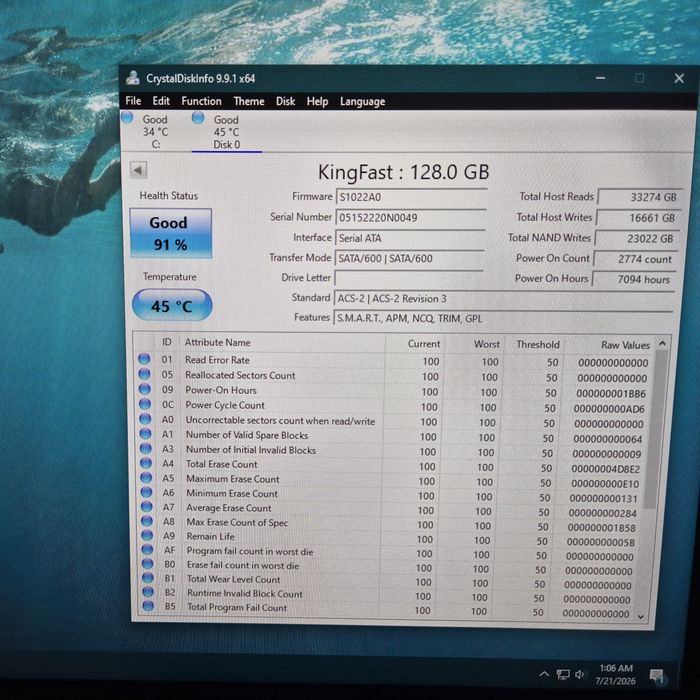Click the attribute list vertical scrollbar thumb
Screen dimensions: 700x700
tap(656, 429)
